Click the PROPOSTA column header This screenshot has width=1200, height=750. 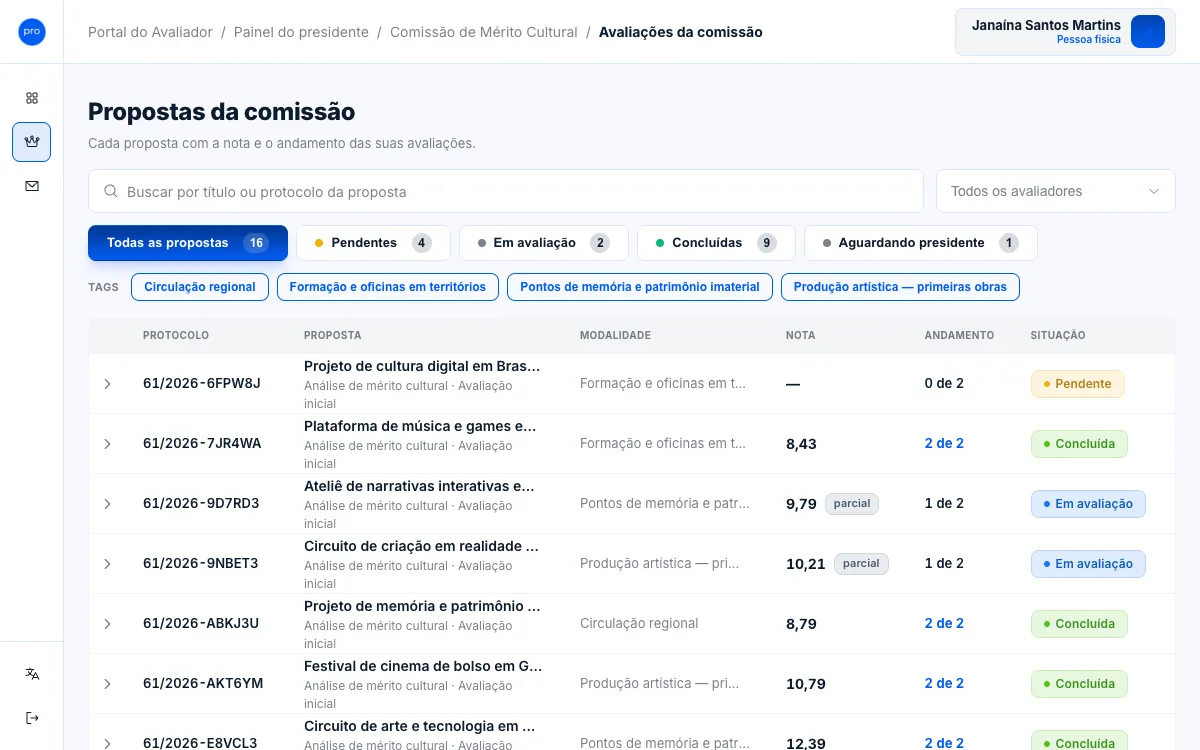333,335
